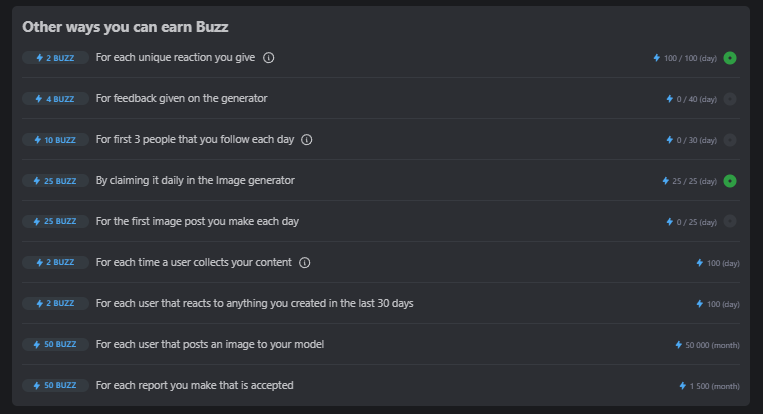Click "By claiming it daily in the Image generator"
Image resolution: width=763 pixels, height=414 pixels.
[x=195, y=180]
